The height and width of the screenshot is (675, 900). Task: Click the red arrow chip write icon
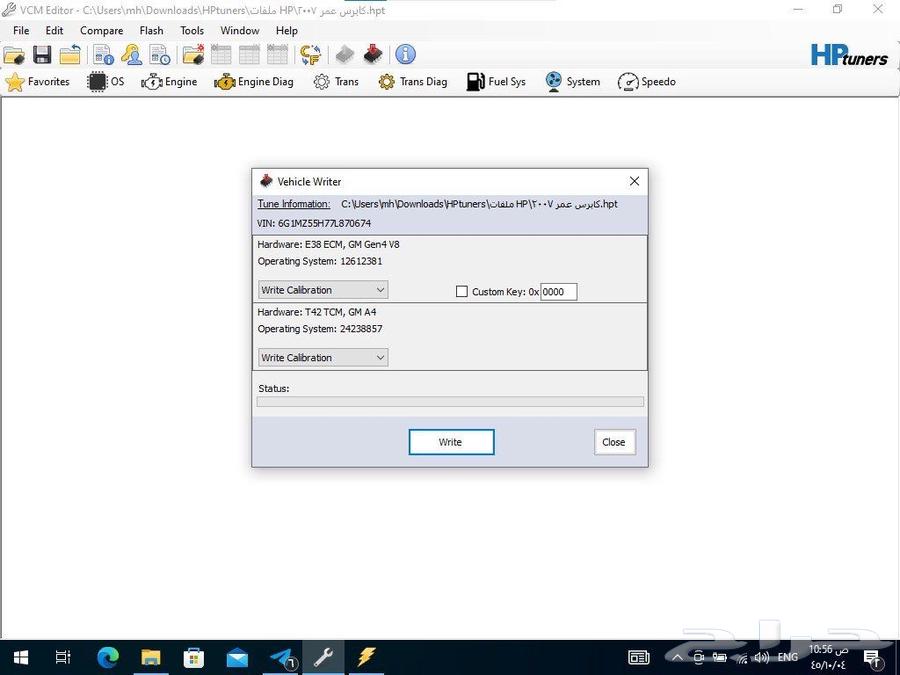click(373, 55)
